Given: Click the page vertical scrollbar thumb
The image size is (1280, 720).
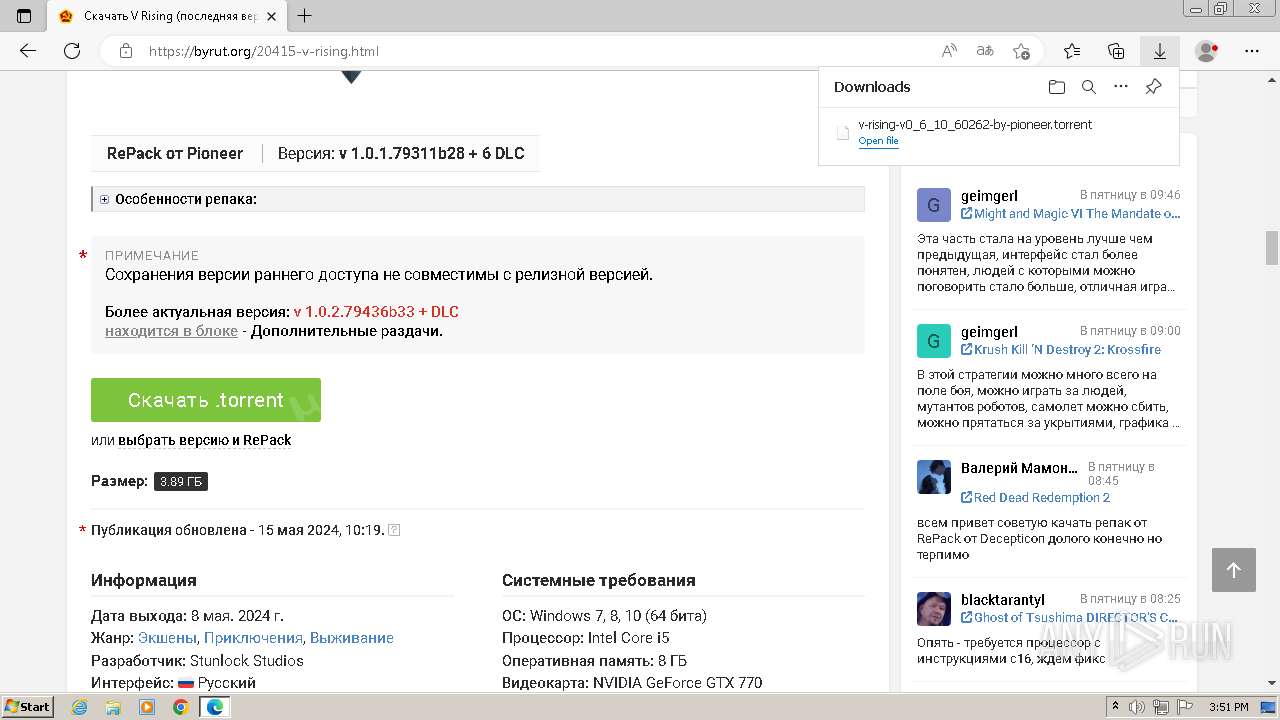Looking at the screenshot, I should tap(1272, 247).
